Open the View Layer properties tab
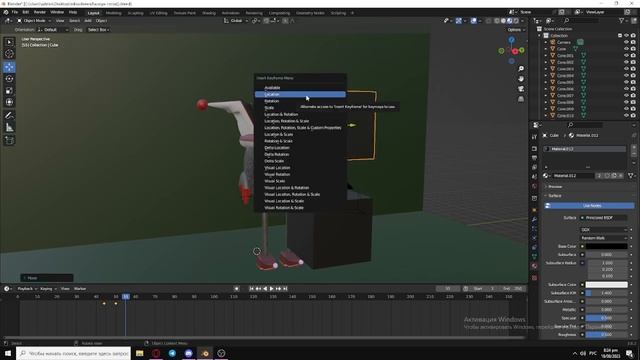Image resolution: width=640 pixels, height=360 pixels. [535, 167]
